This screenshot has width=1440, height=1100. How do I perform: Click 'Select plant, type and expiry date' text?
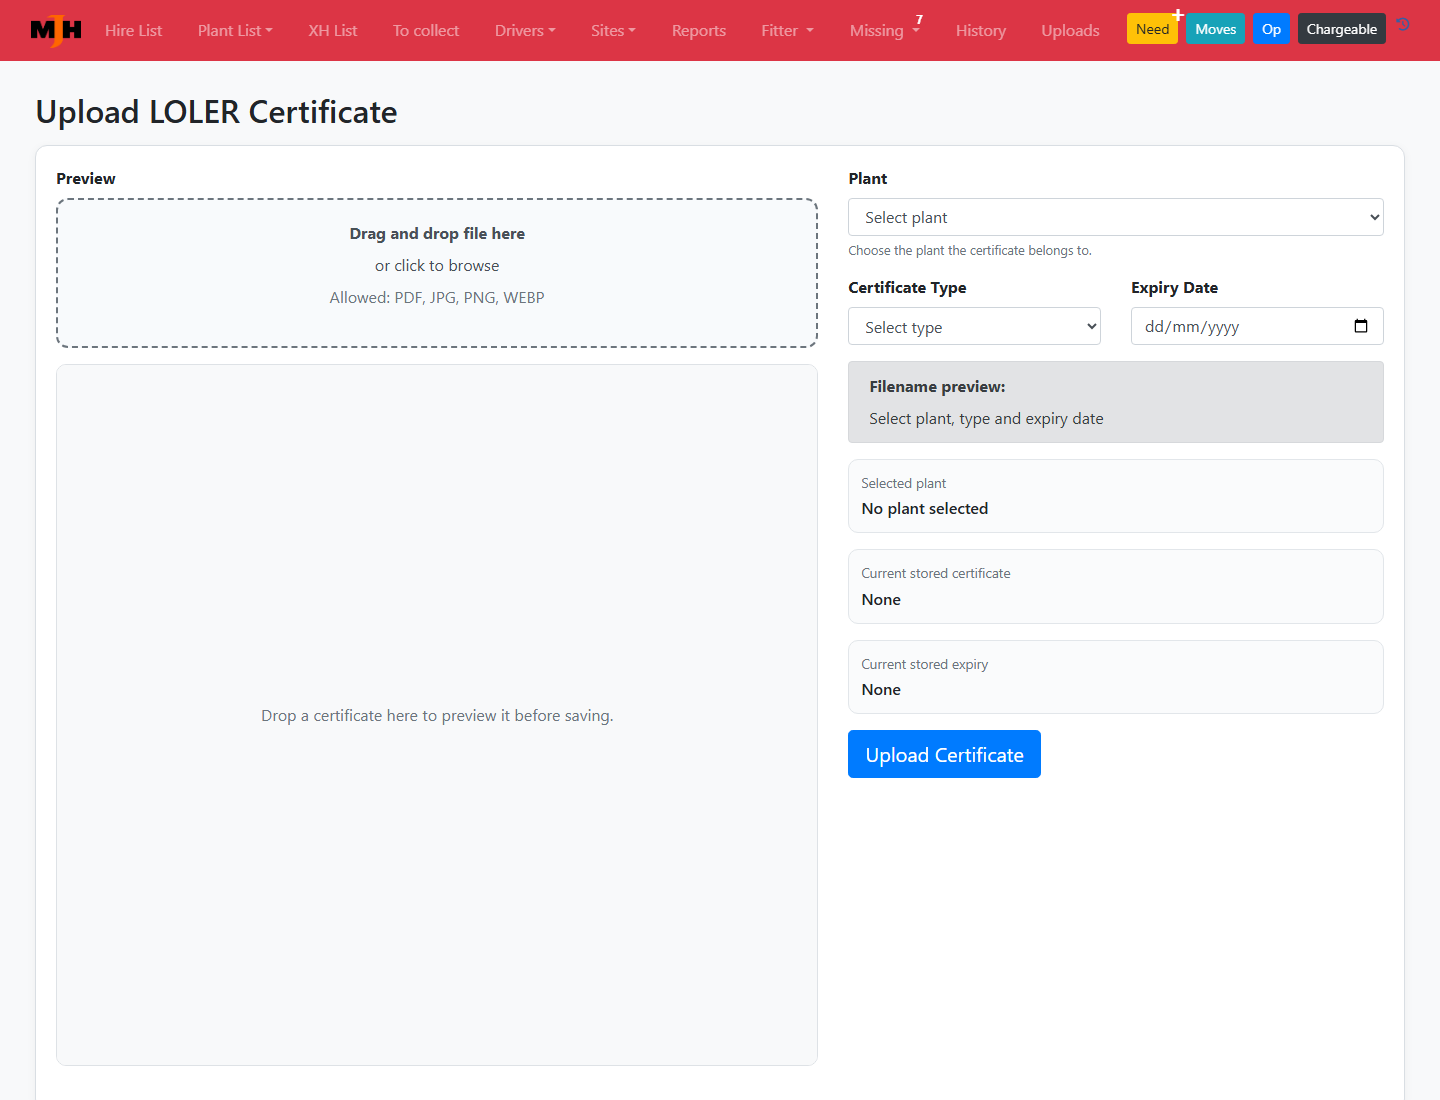986,419
